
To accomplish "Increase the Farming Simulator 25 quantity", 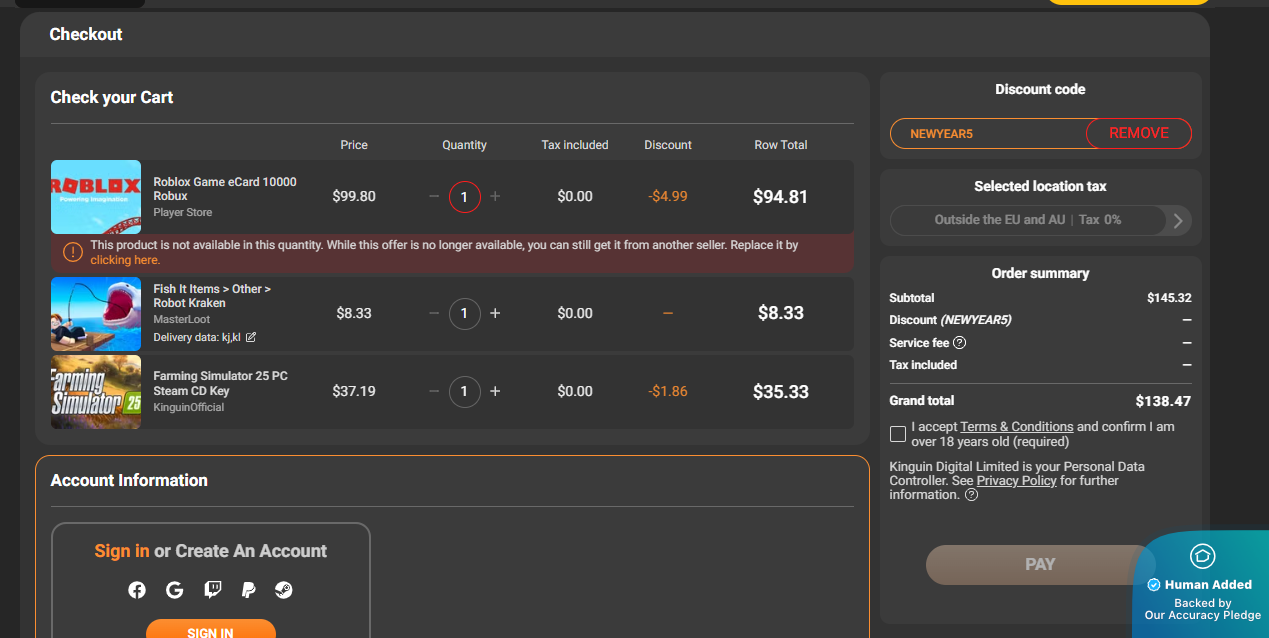I will [495, 391].
